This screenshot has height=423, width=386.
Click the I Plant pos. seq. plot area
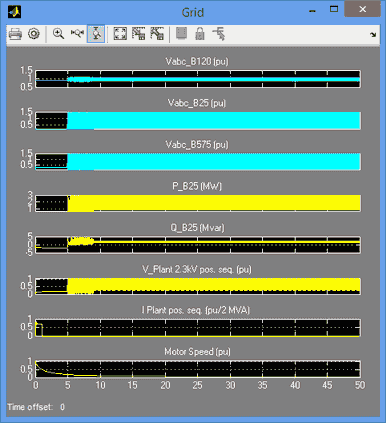pyautogui.click(x=198, y=328)
